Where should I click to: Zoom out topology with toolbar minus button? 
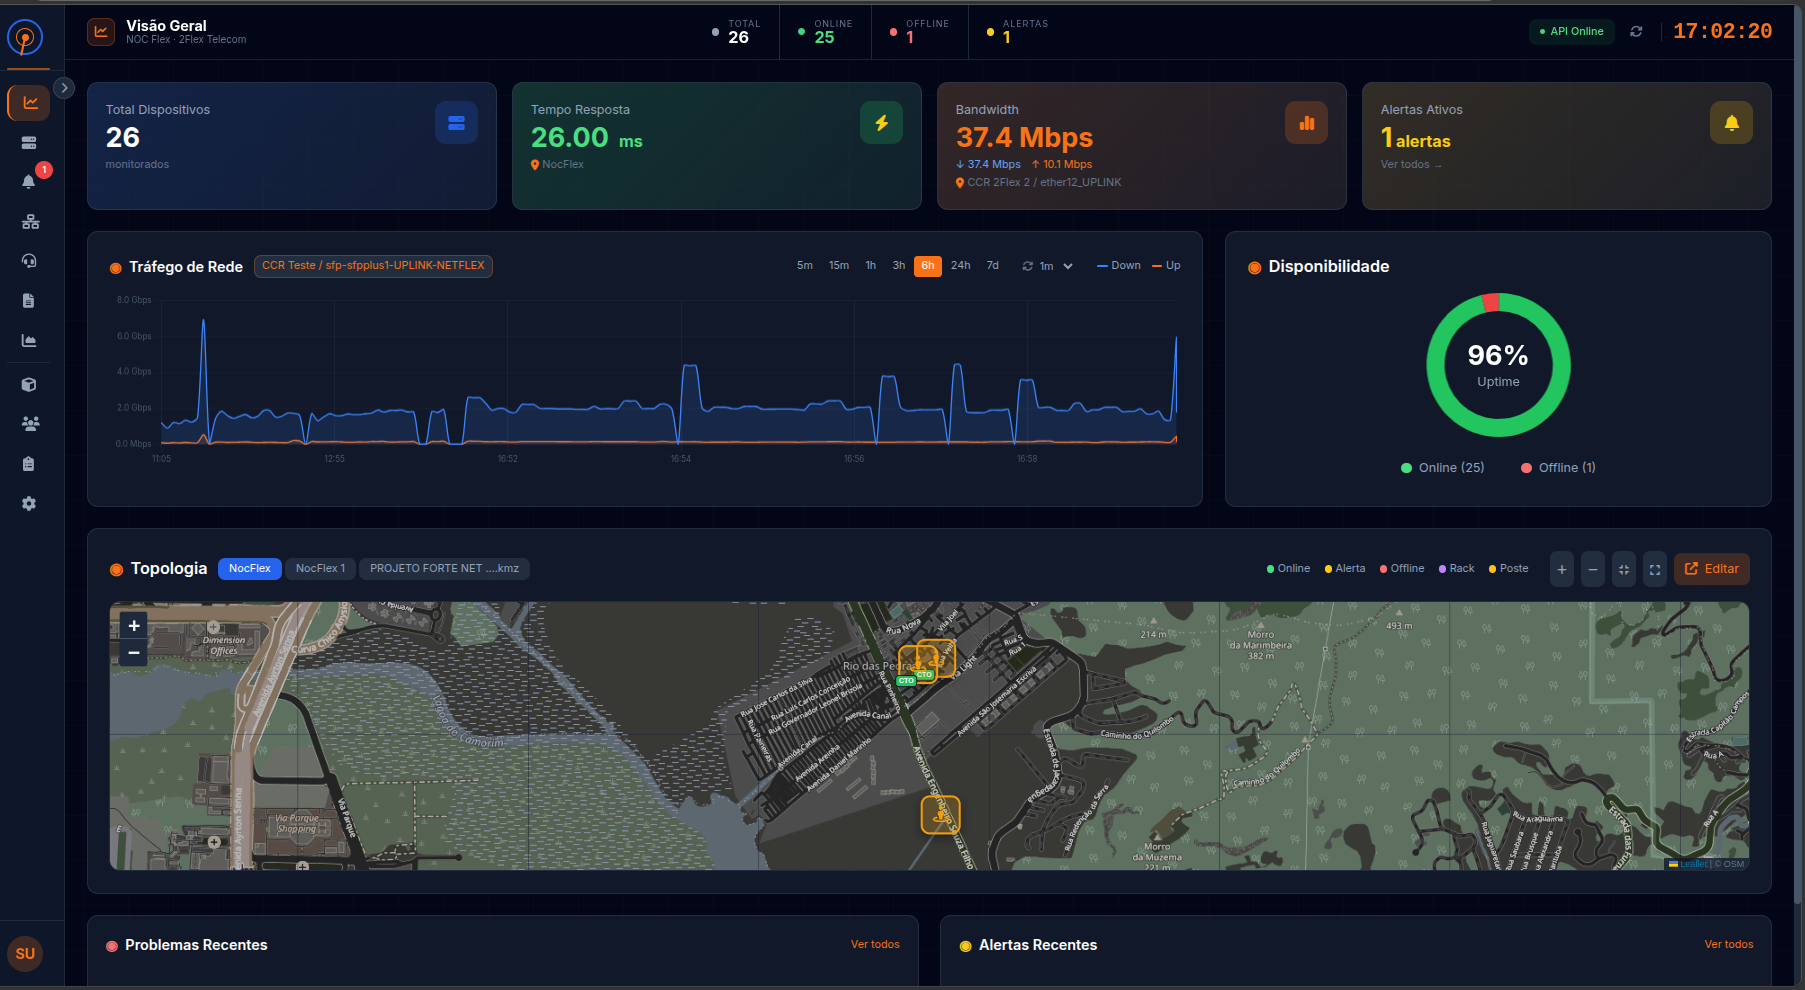(x=1593, y=569)
